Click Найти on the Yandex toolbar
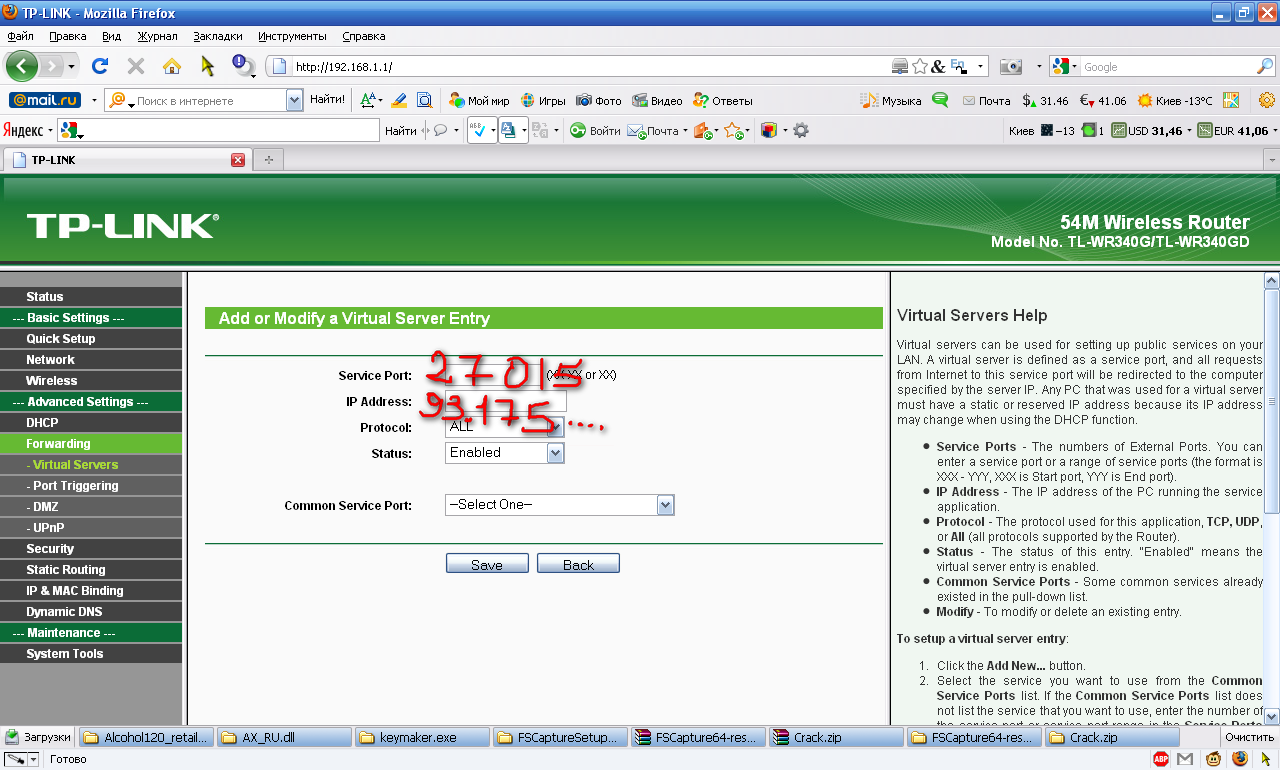The image size is (1280, 770). click(x=400, y=130)
